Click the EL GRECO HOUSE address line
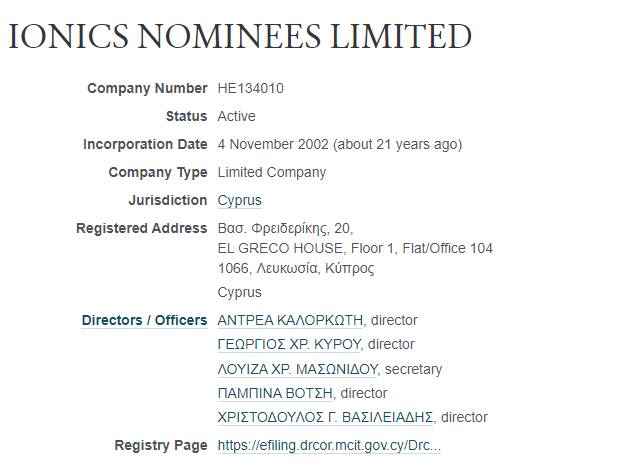638x469 pixels. point(355,248)
